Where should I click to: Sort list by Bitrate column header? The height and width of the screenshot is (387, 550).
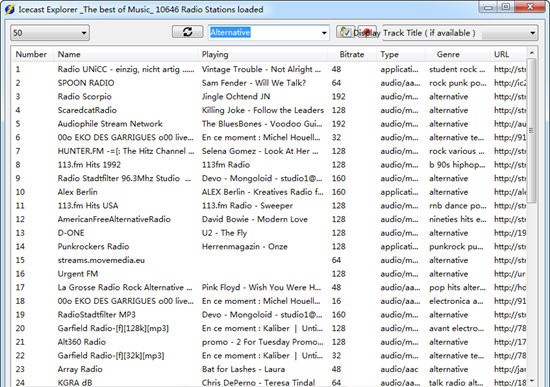(x=352, y=54)
